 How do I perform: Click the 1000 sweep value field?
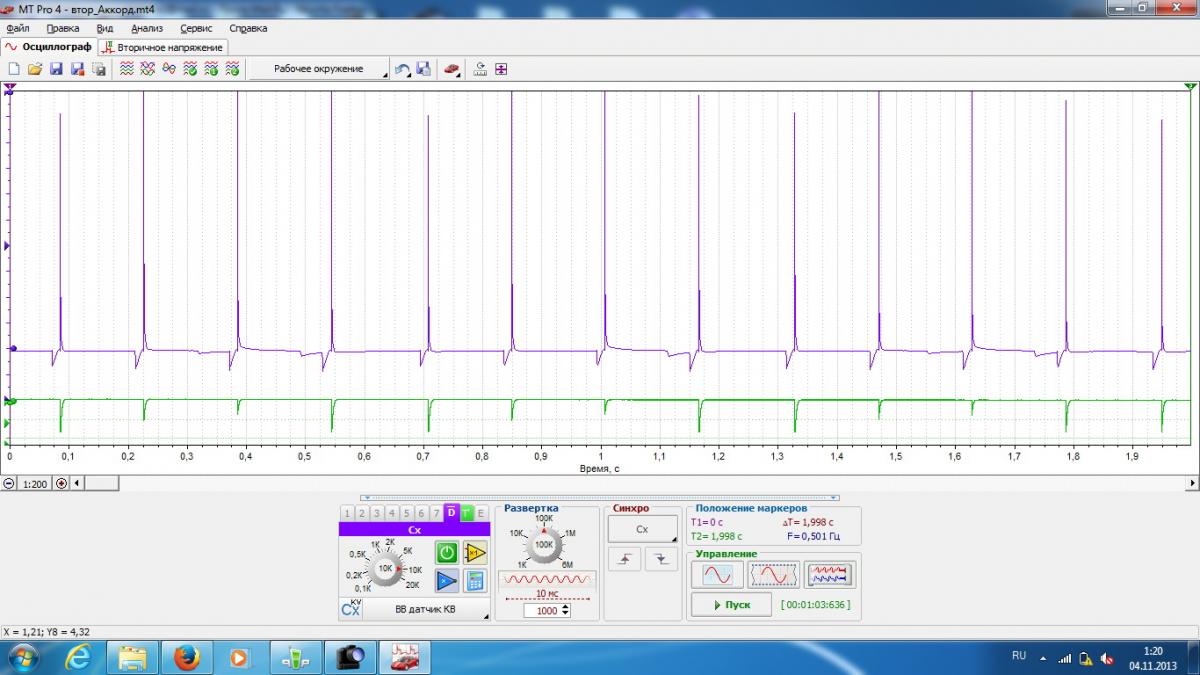point(547,610)
